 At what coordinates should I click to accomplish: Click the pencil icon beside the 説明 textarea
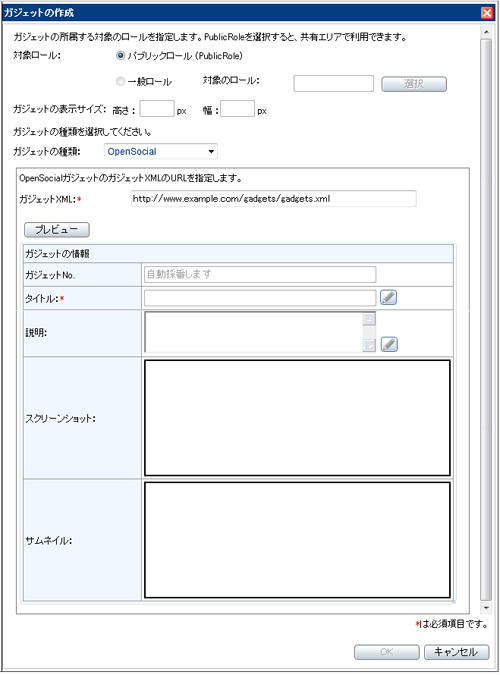coord(389,344)
